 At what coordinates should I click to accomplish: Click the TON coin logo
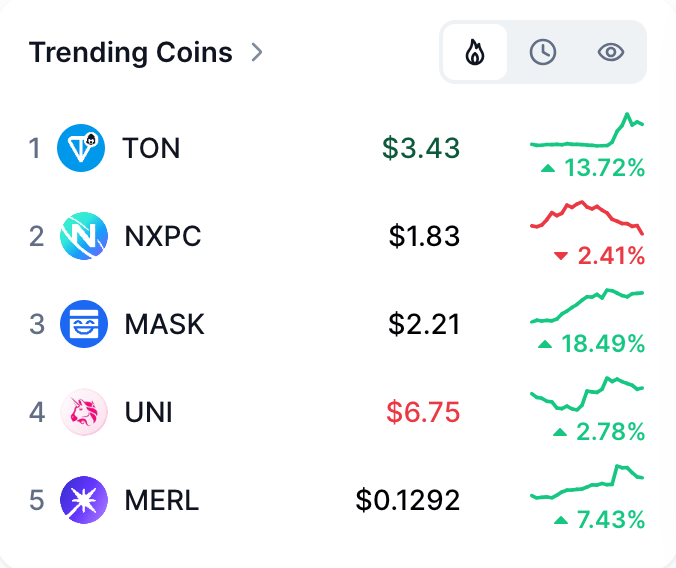click(81, 148)
